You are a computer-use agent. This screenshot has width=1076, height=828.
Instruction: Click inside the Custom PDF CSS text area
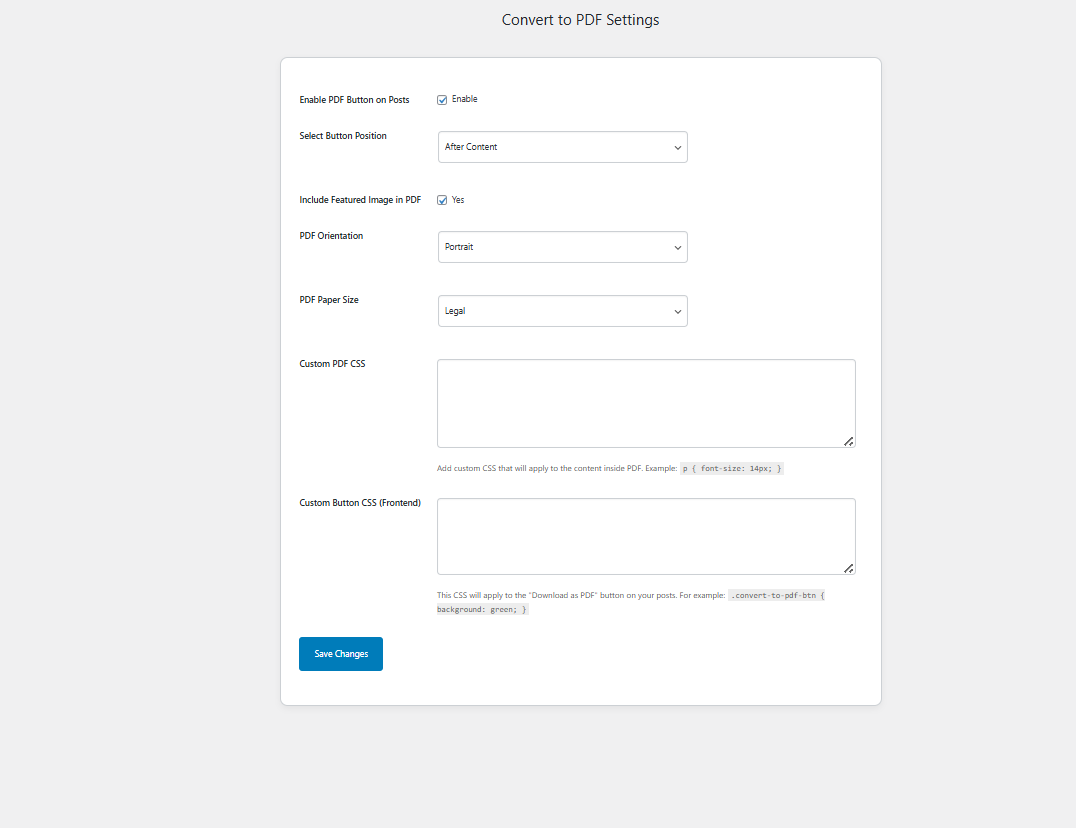click(x=645, y=400)
